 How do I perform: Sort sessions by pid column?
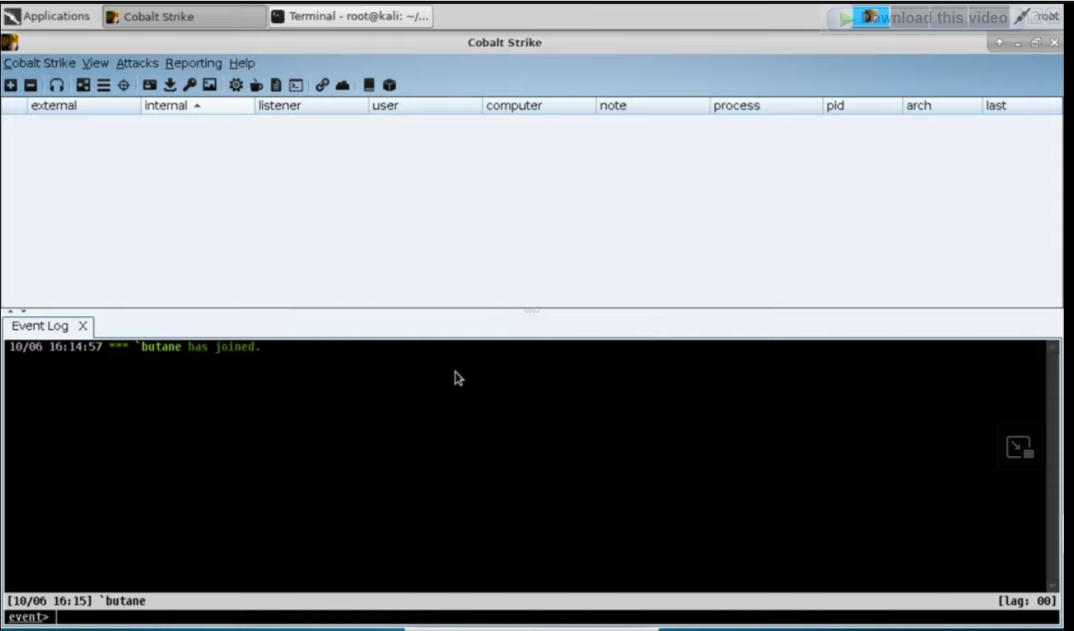point(862,106)
